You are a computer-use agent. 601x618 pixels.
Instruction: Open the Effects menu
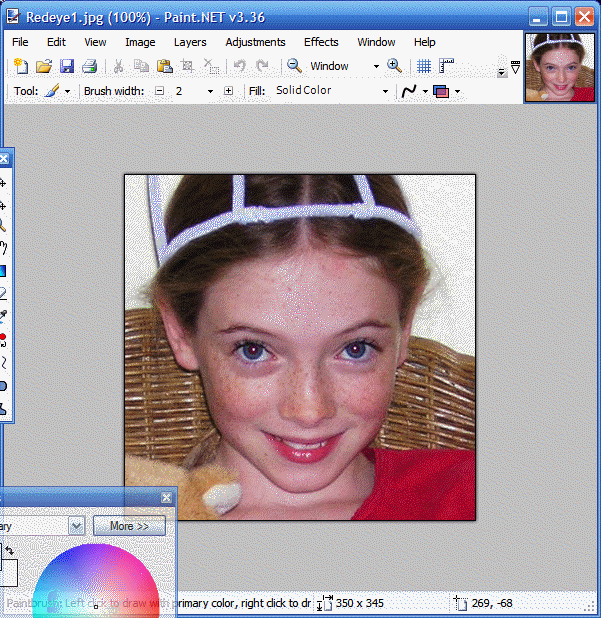coord(321,42)
